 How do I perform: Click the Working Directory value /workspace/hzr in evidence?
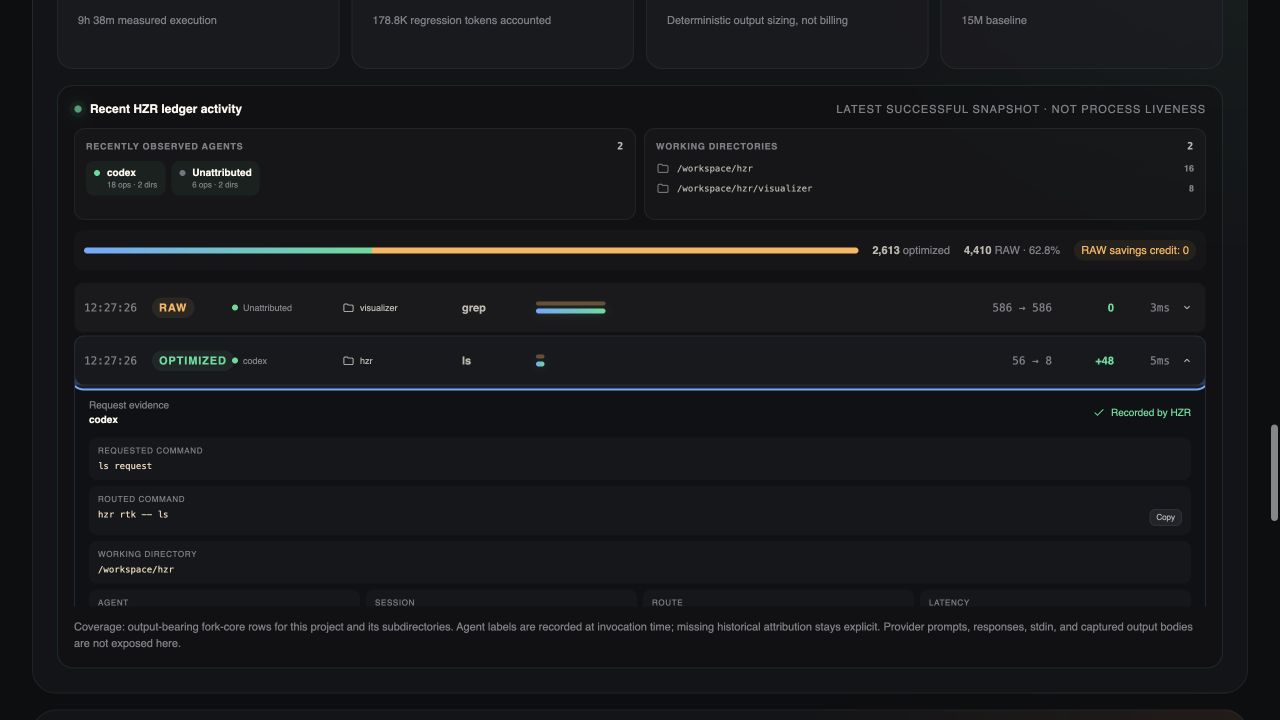click(x=136, y=570)
